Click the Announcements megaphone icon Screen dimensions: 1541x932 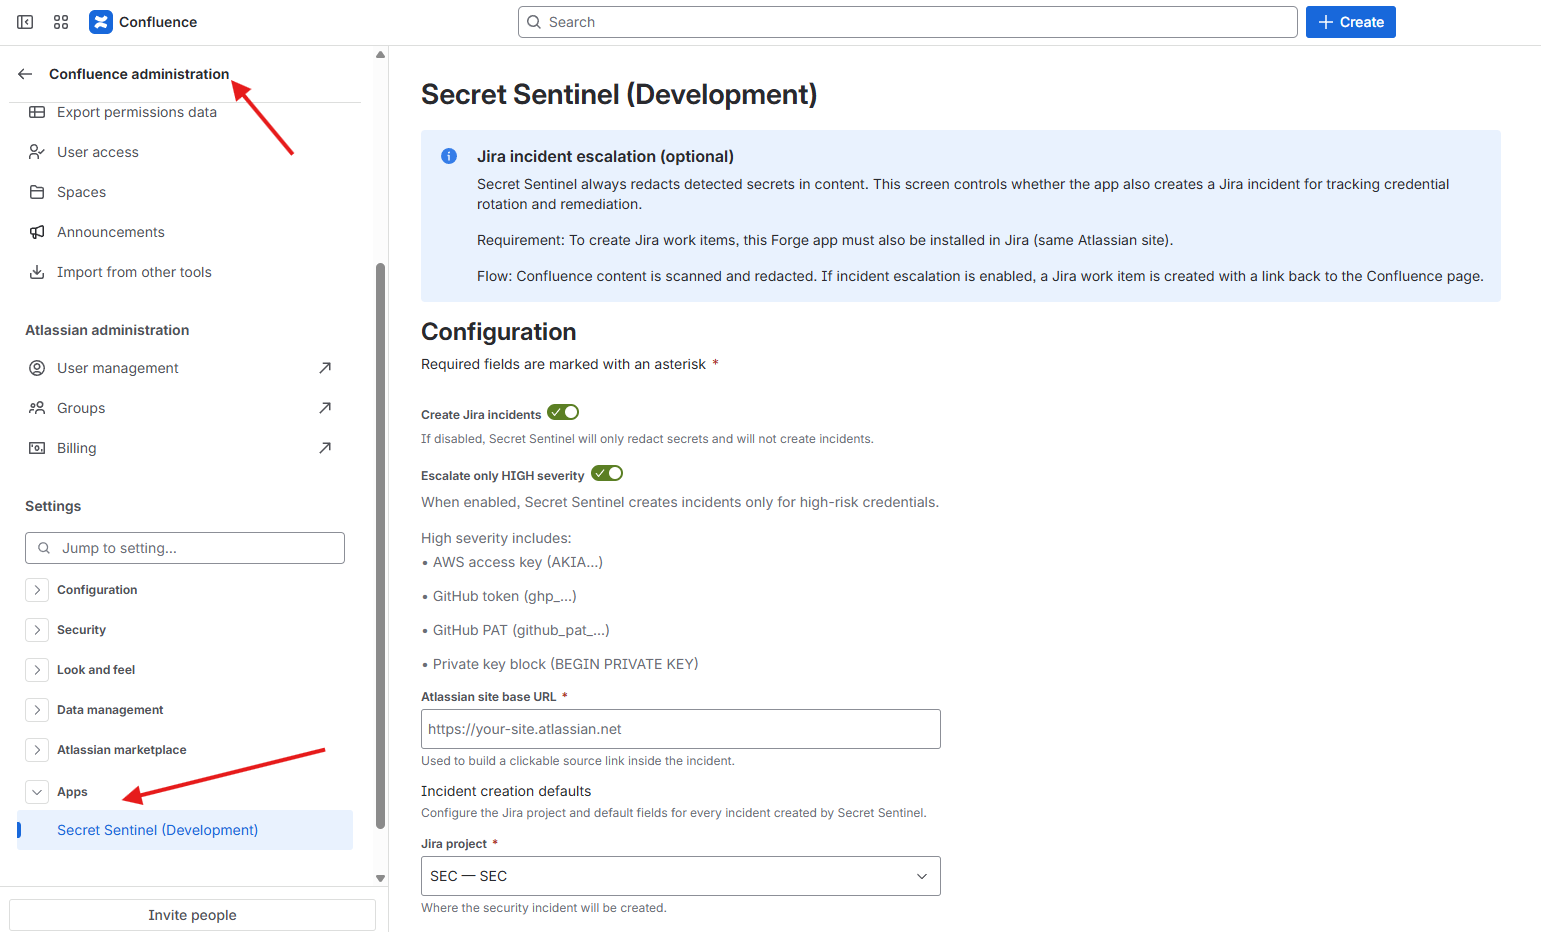tap(36, 231)
